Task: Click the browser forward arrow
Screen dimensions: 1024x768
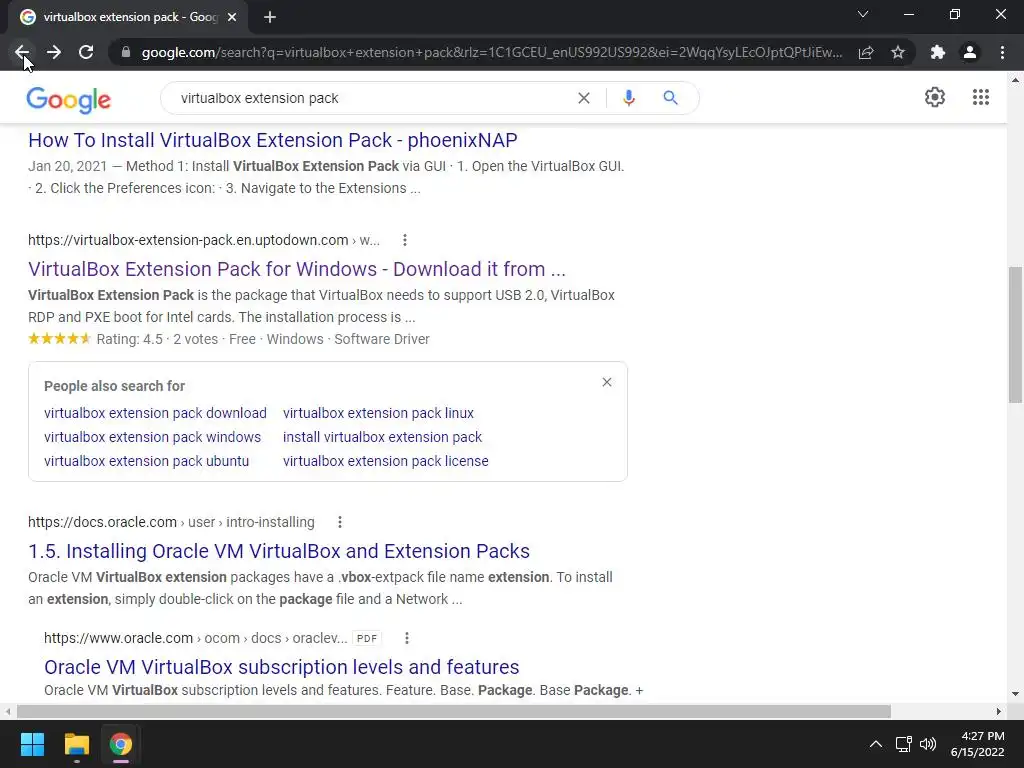Action: coord(54,52)
